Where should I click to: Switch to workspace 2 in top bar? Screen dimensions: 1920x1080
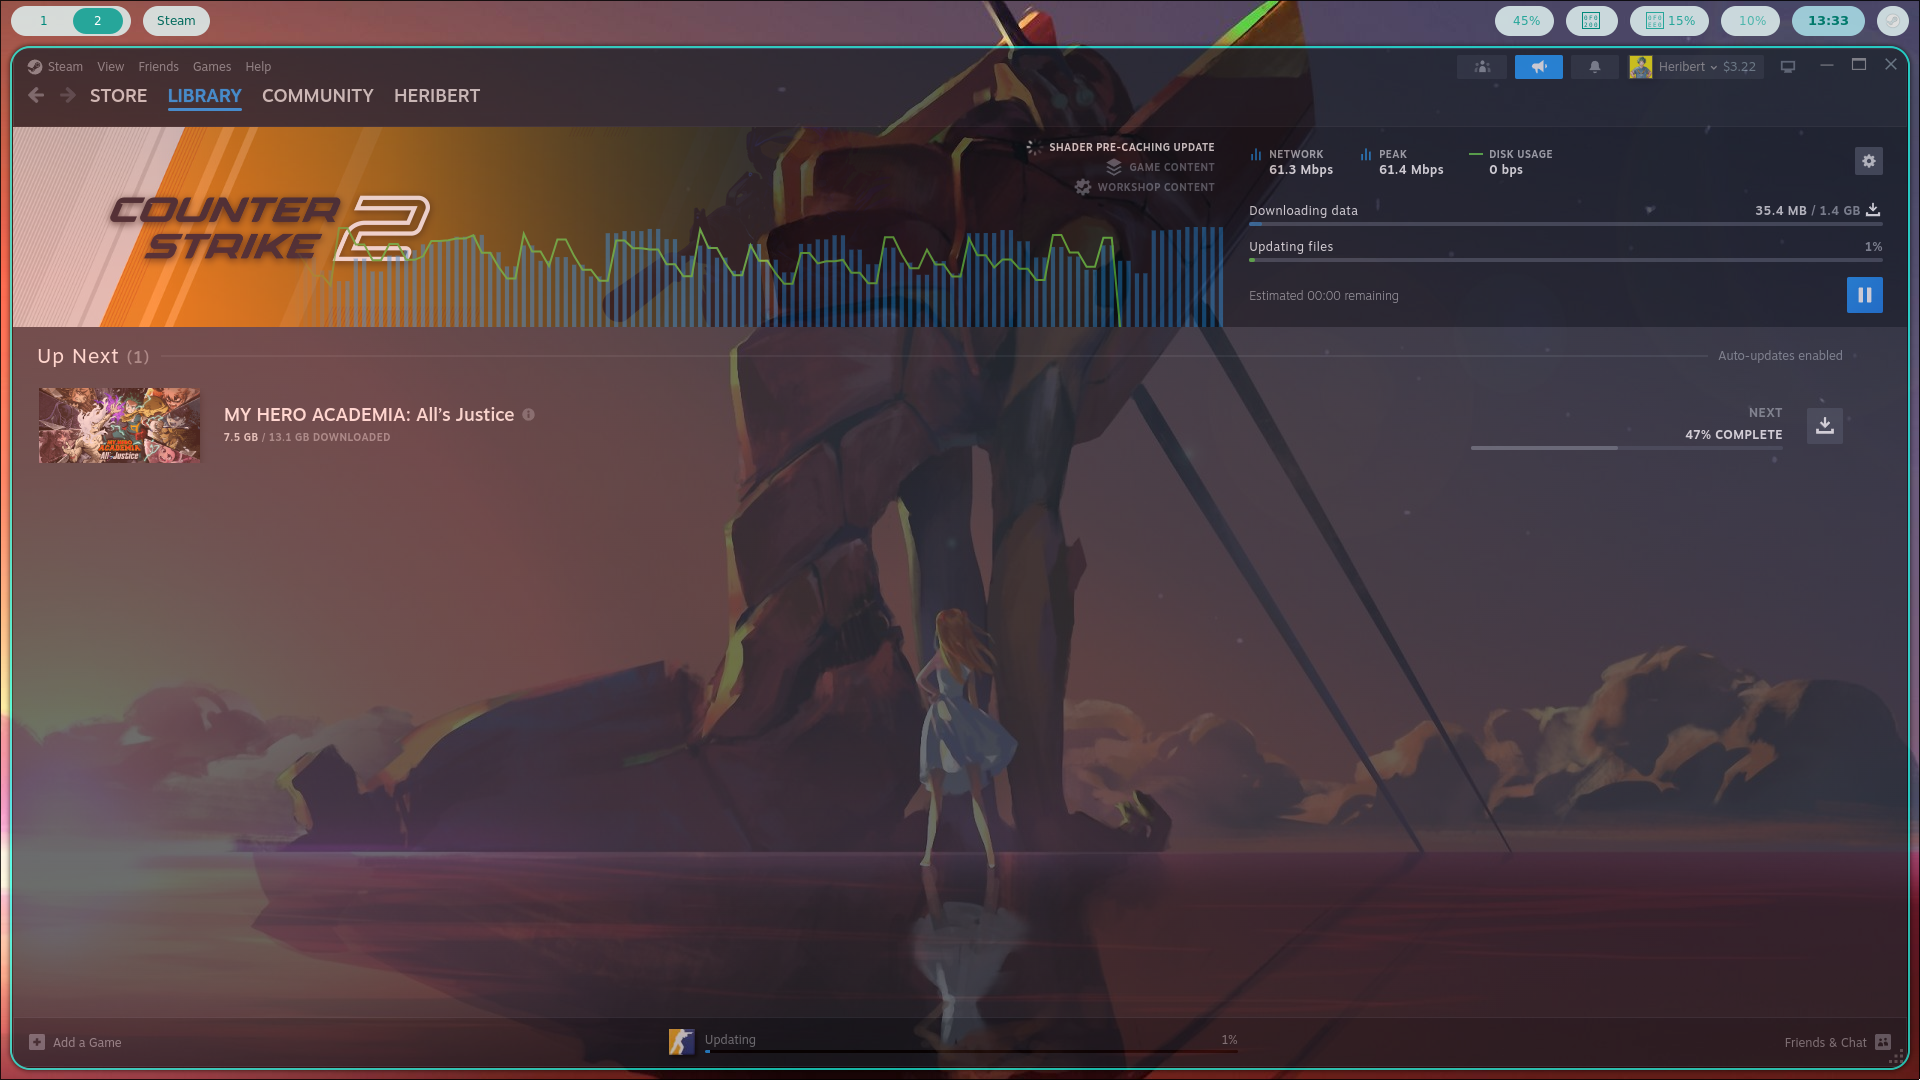tap(97, 21)
